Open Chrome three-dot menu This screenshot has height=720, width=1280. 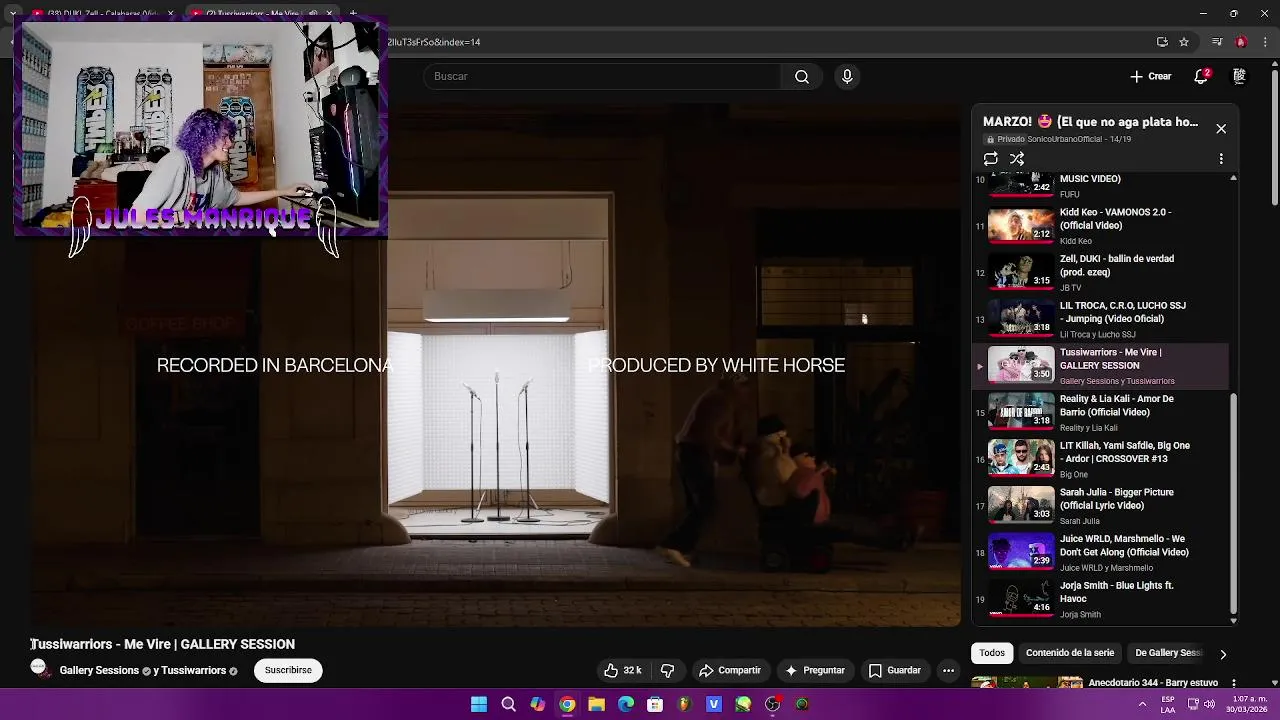click(x=1264, y=42)
